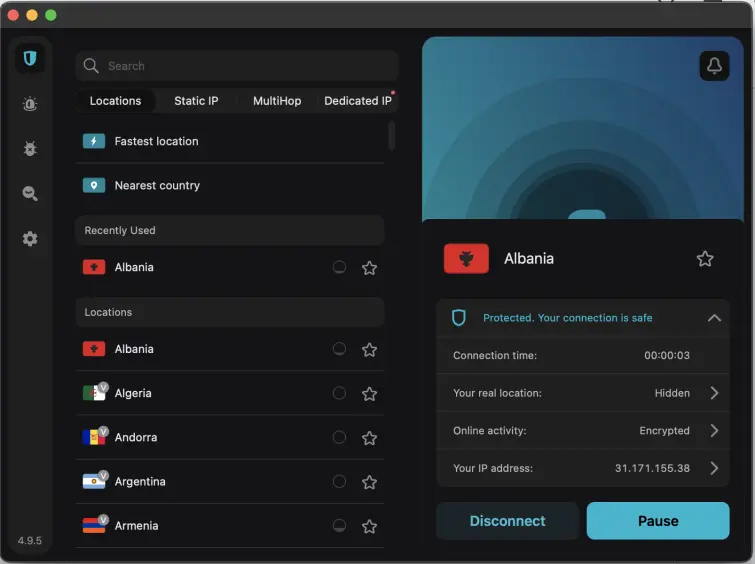
Task: Expand Your real location details
Action: coord(715,393)
